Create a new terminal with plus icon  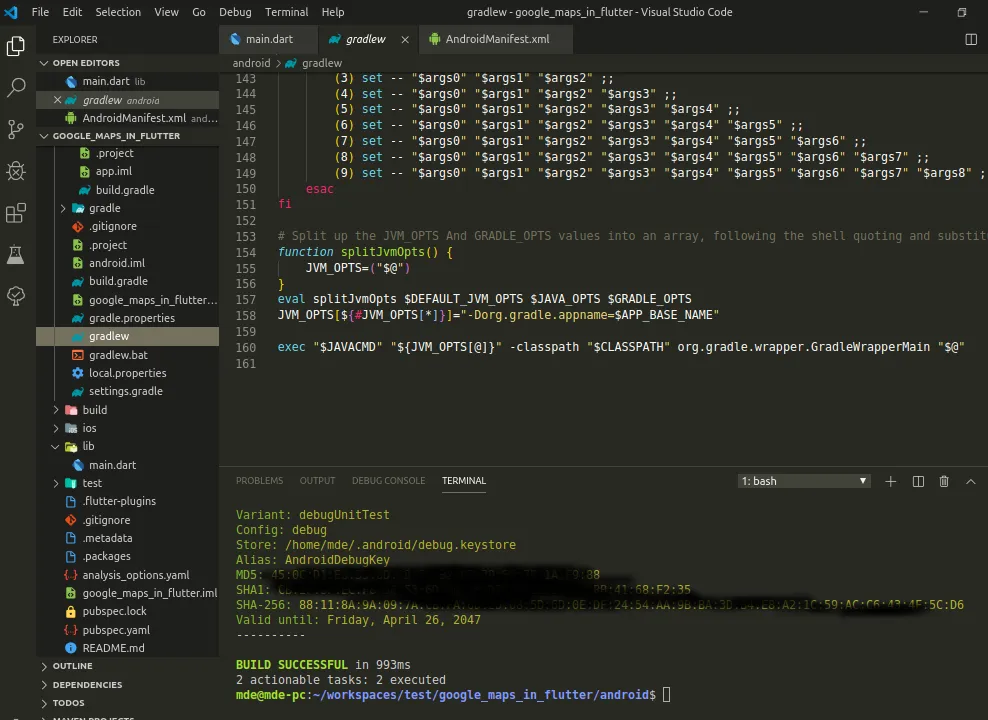click(891, 481)
